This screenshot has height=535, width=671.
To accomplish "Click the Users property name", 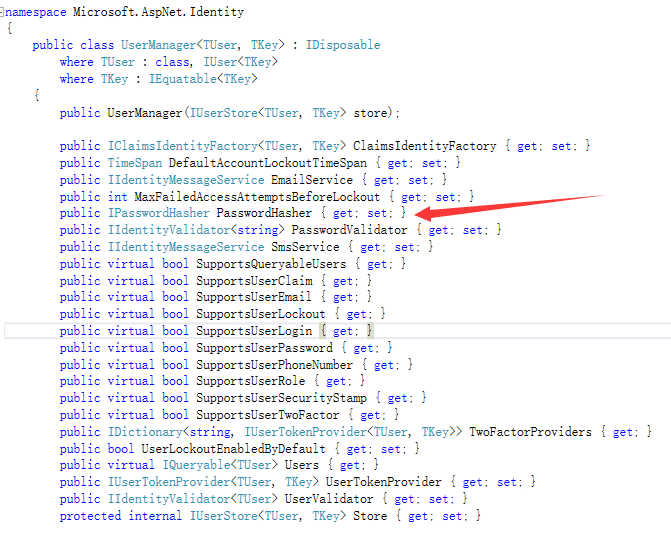I will (x=302, y=465).
